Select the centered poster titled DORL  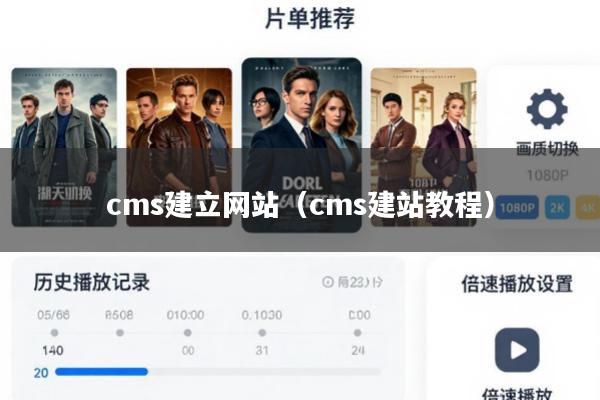(x=302, y=145)
